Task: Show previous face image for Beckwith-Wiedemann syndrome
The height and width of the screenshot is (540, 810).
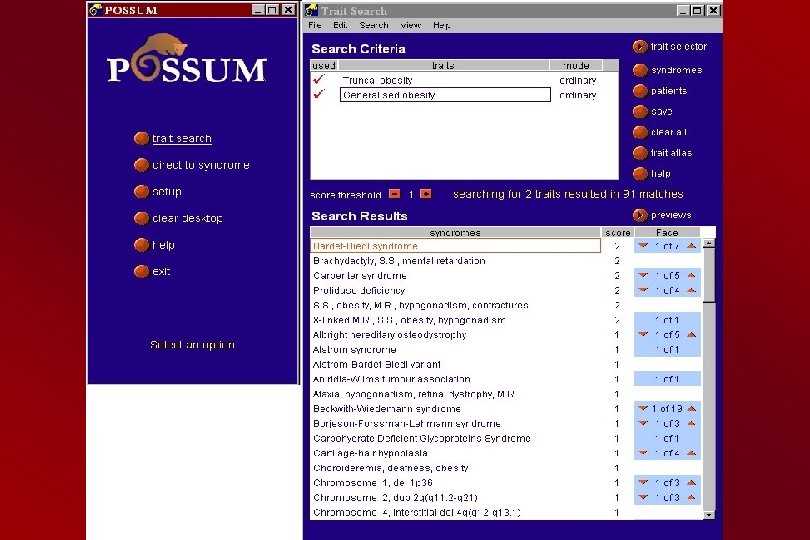Action: click(x=643, y=409)
